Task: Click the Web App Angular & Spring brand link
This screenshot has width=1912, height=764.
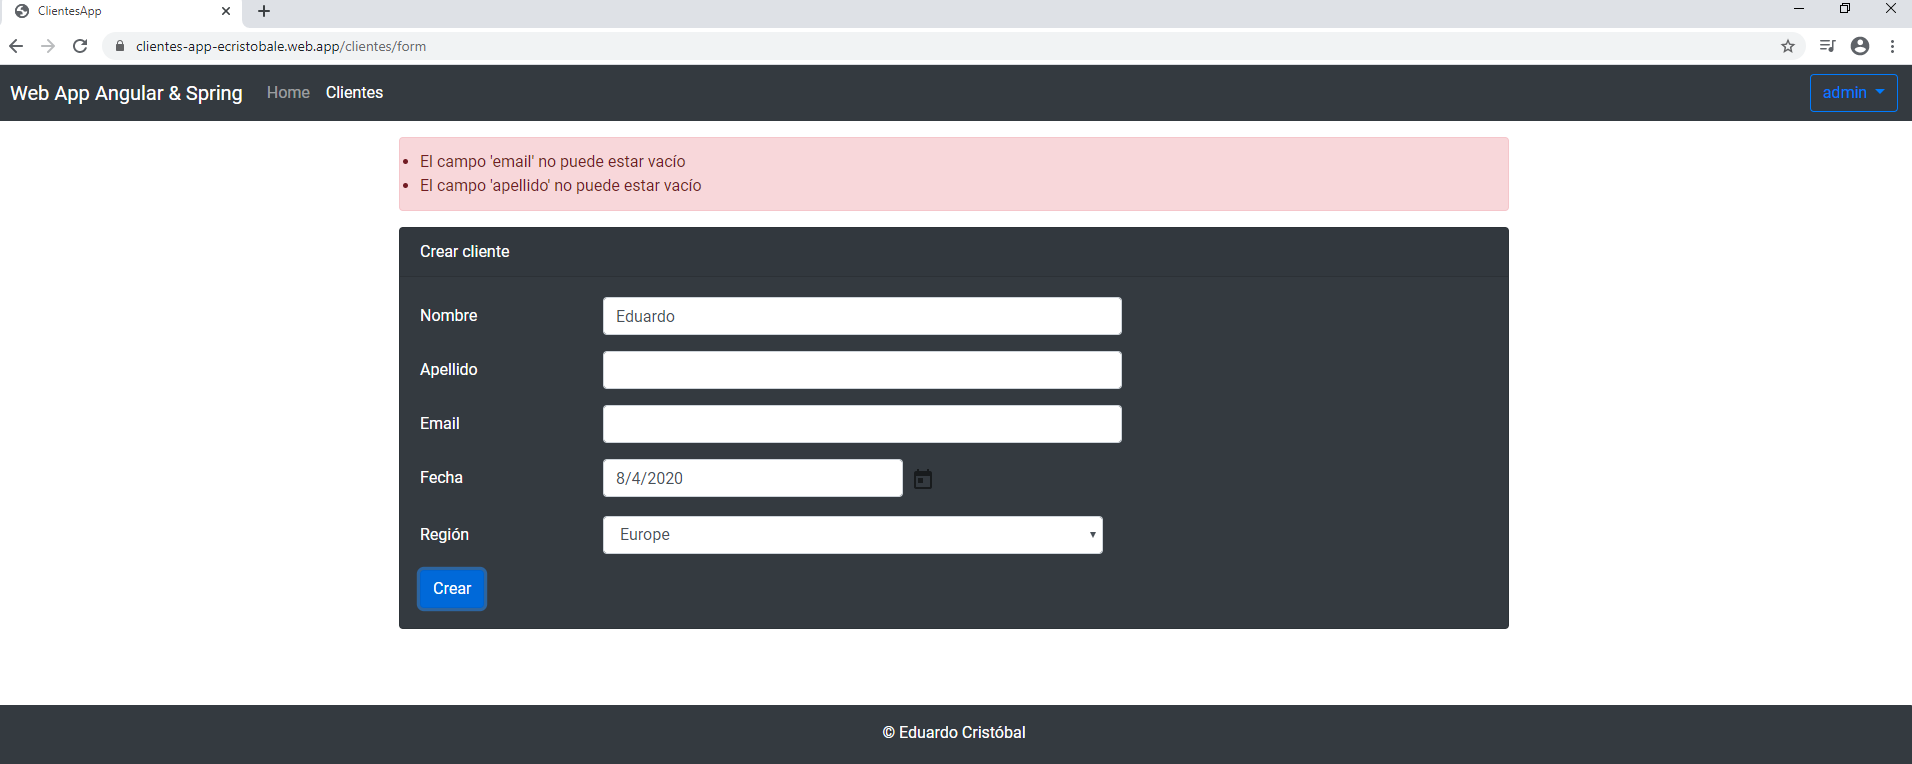Action: [126, 93]
